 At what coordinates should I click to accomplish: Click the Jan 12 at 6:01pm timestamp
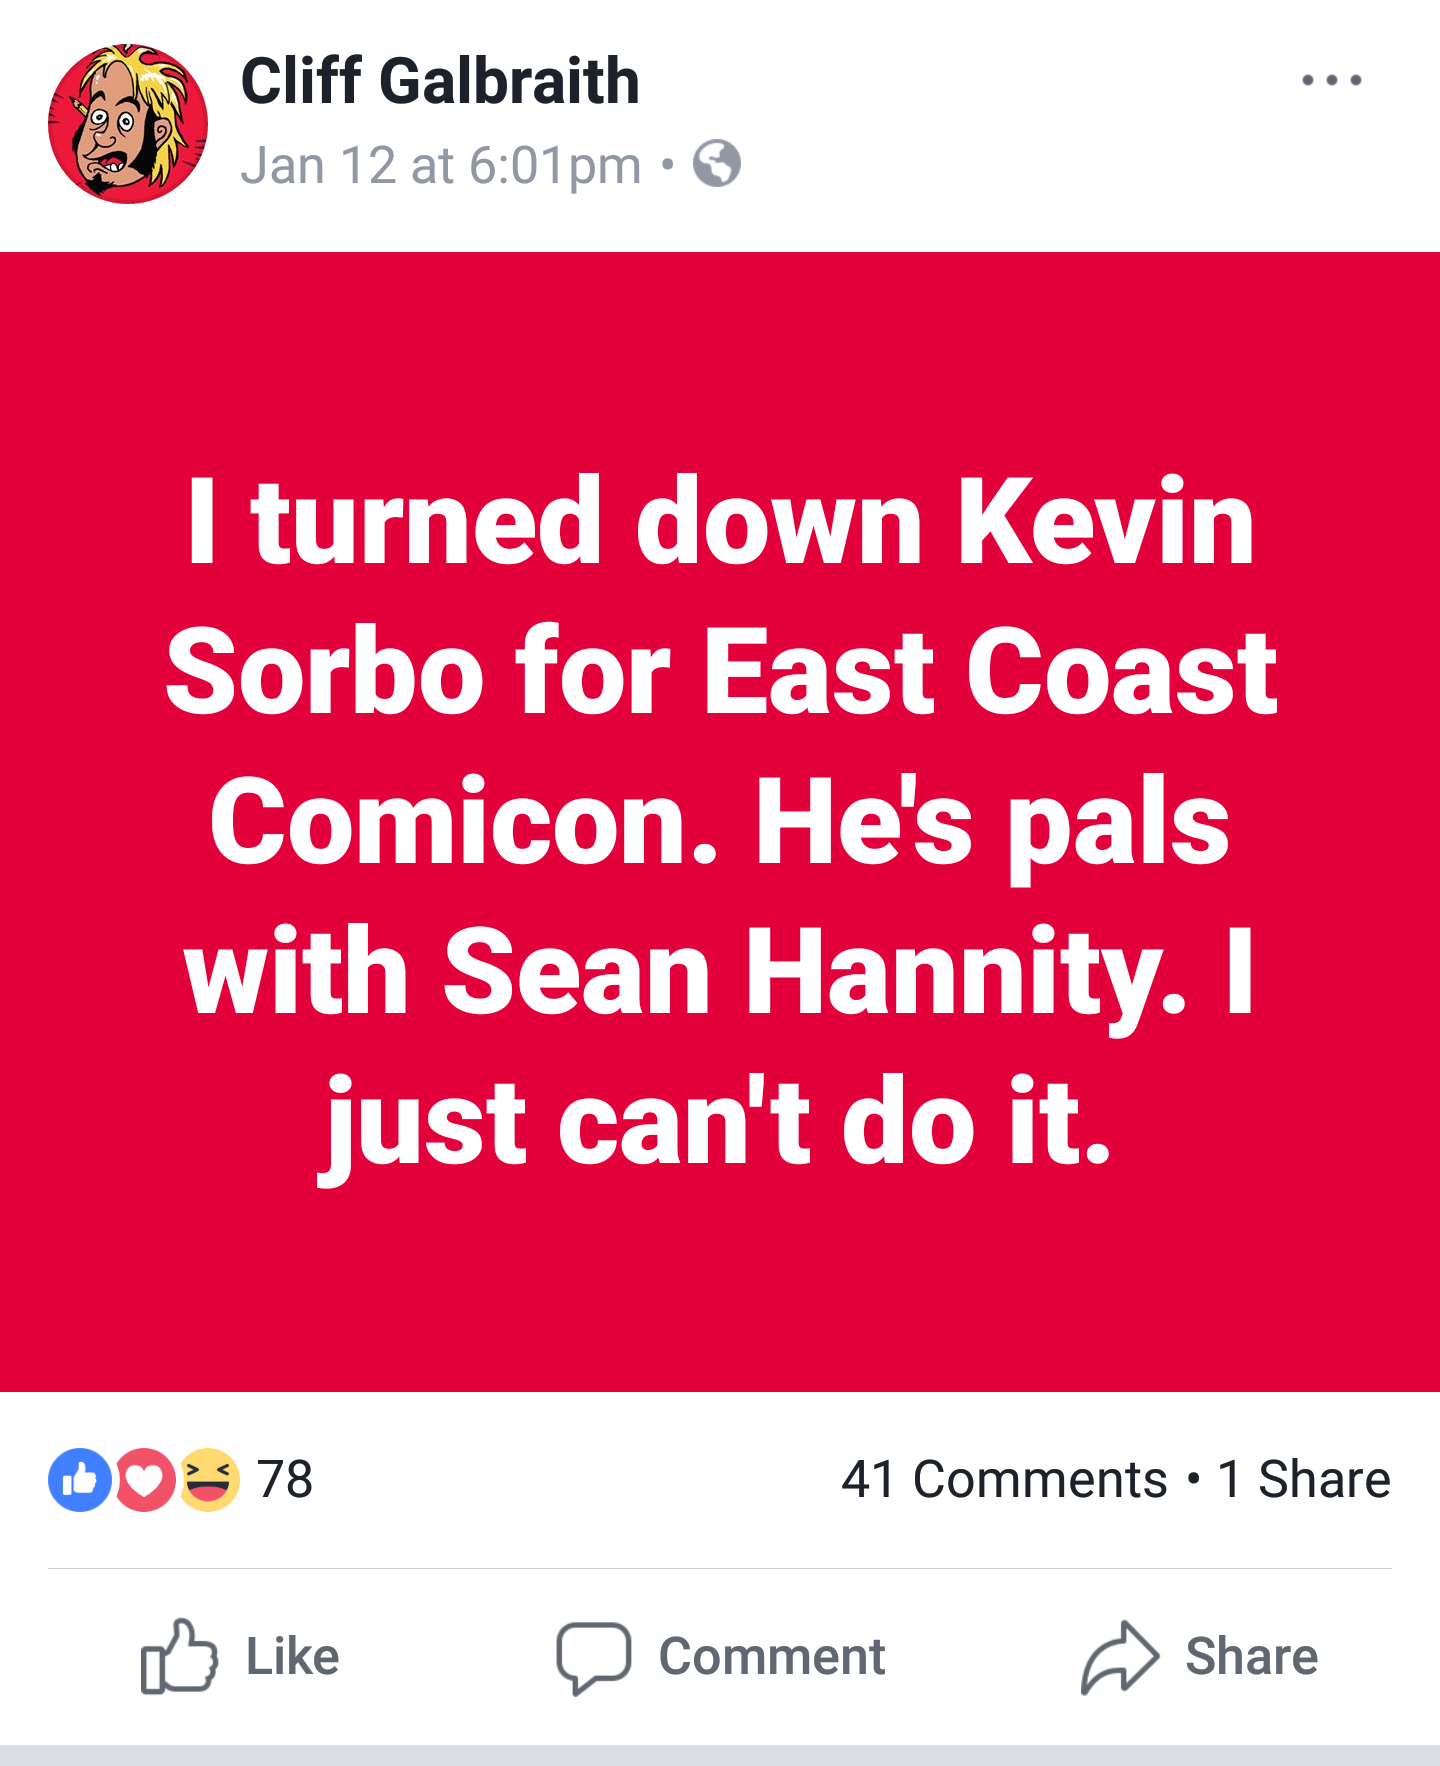point(441,165)
